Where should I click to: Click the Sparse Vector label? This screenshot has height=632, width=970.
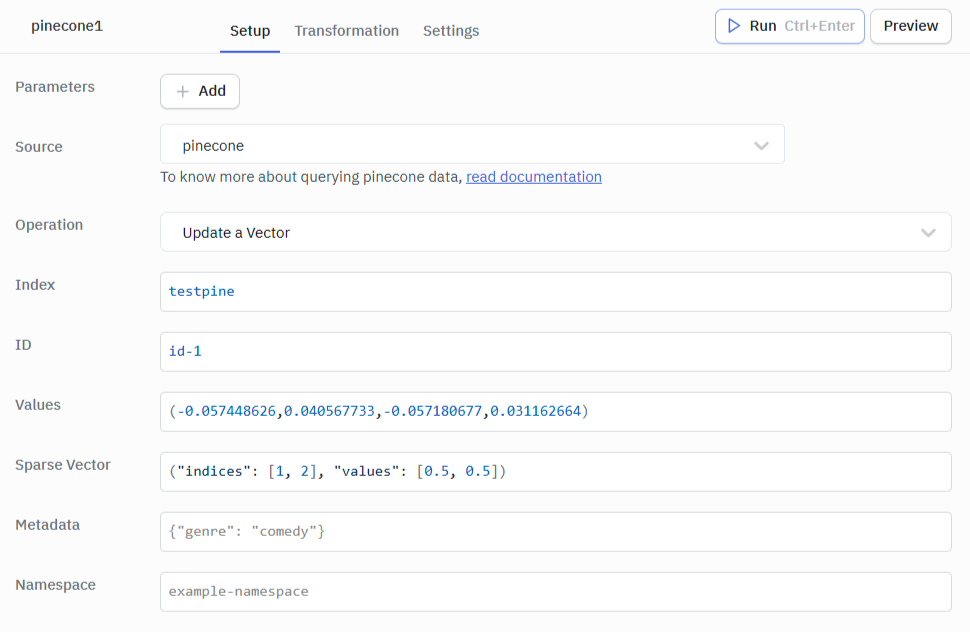(x=63, y=464)
